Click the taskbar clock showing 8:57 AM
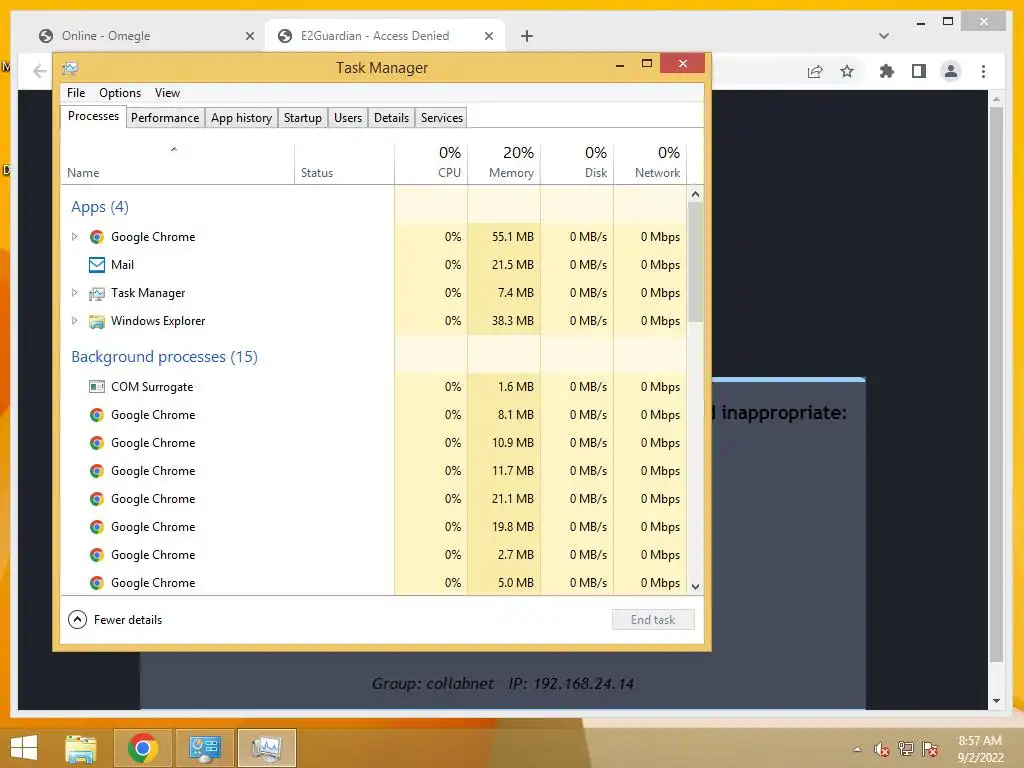Viewport: 1024px width, 768px height. [x=980, y=749]
